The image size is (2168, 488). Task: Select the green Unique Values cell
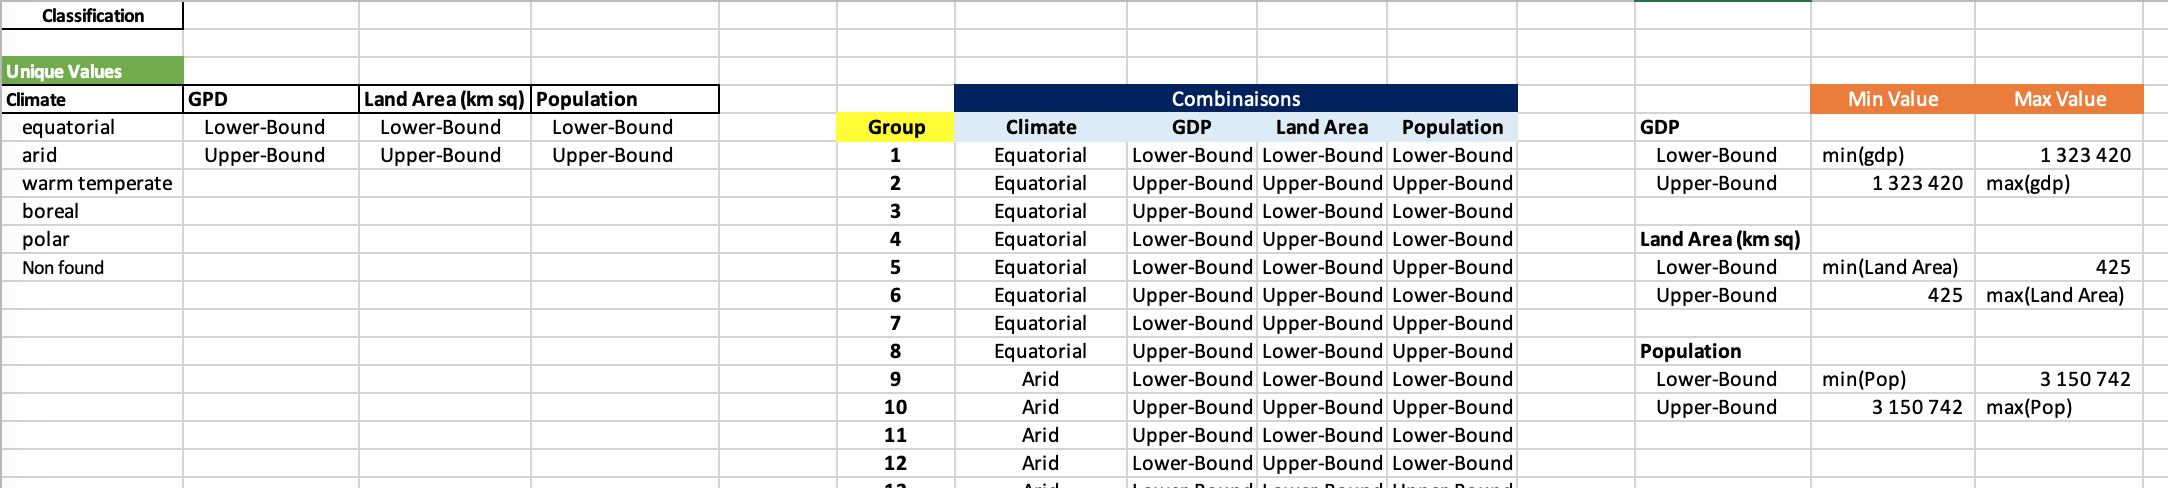tap(92, 71)
